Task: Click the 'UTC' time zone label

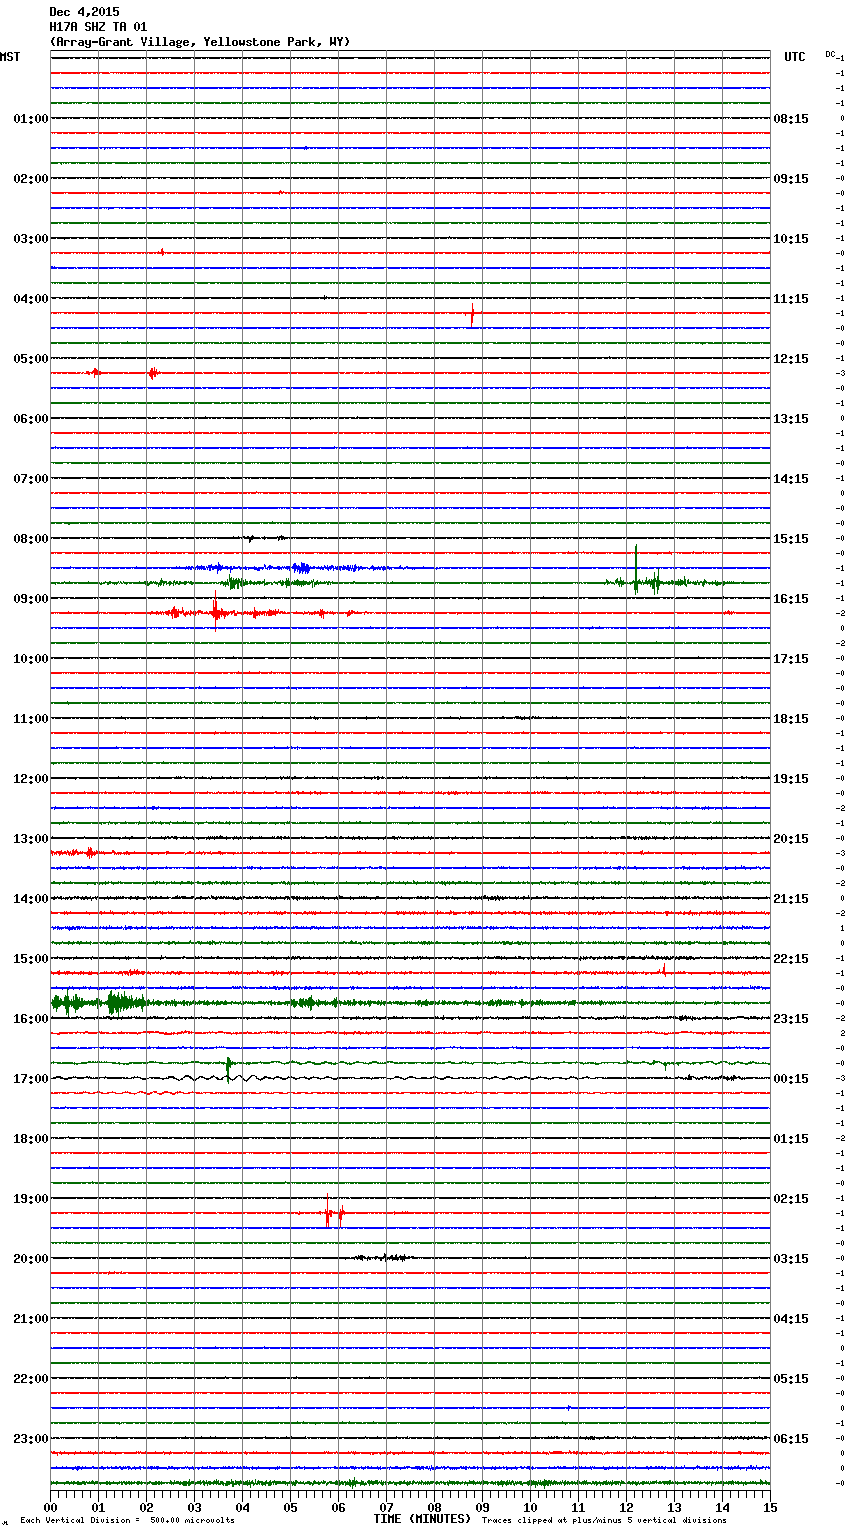Action: coord(794,57)
